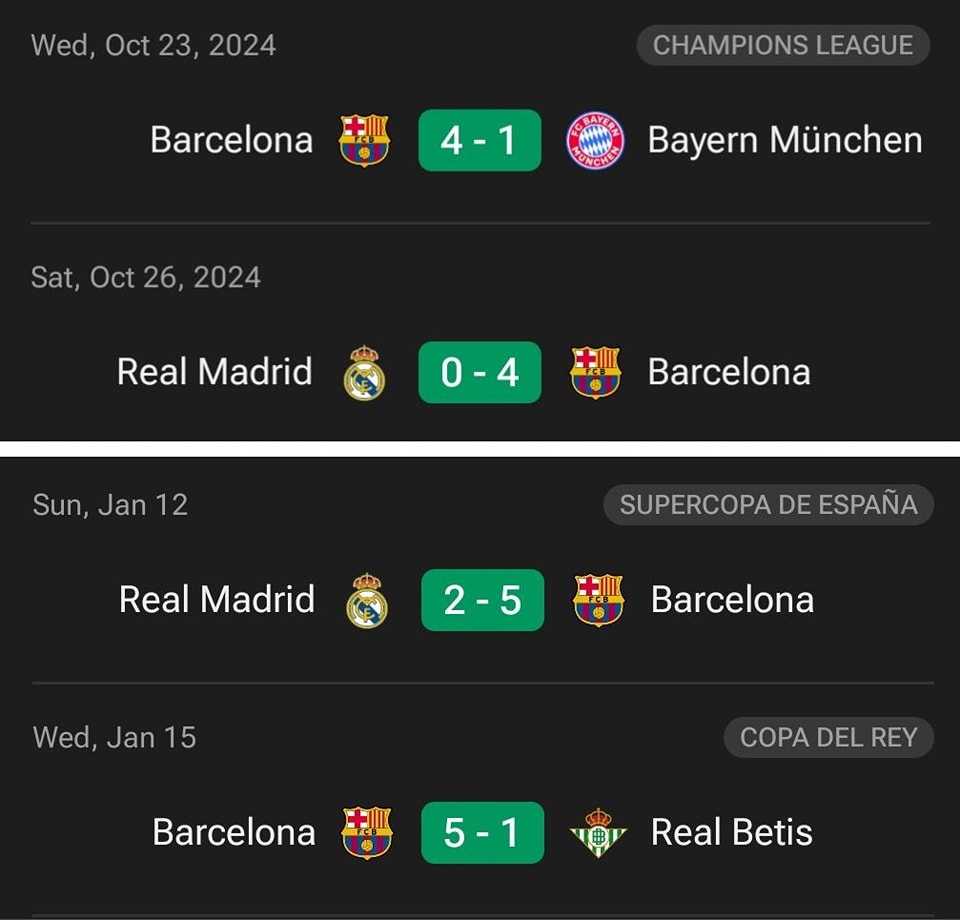960x920 pixels.
Task: Click Barcelona crest in the 0 - 4 match
Action: point(595,373)
